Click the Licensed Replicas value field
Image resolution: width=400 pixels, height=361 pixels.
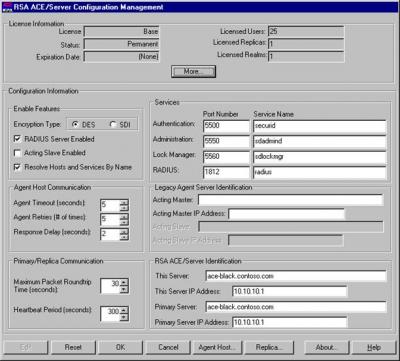click(306, 44)
